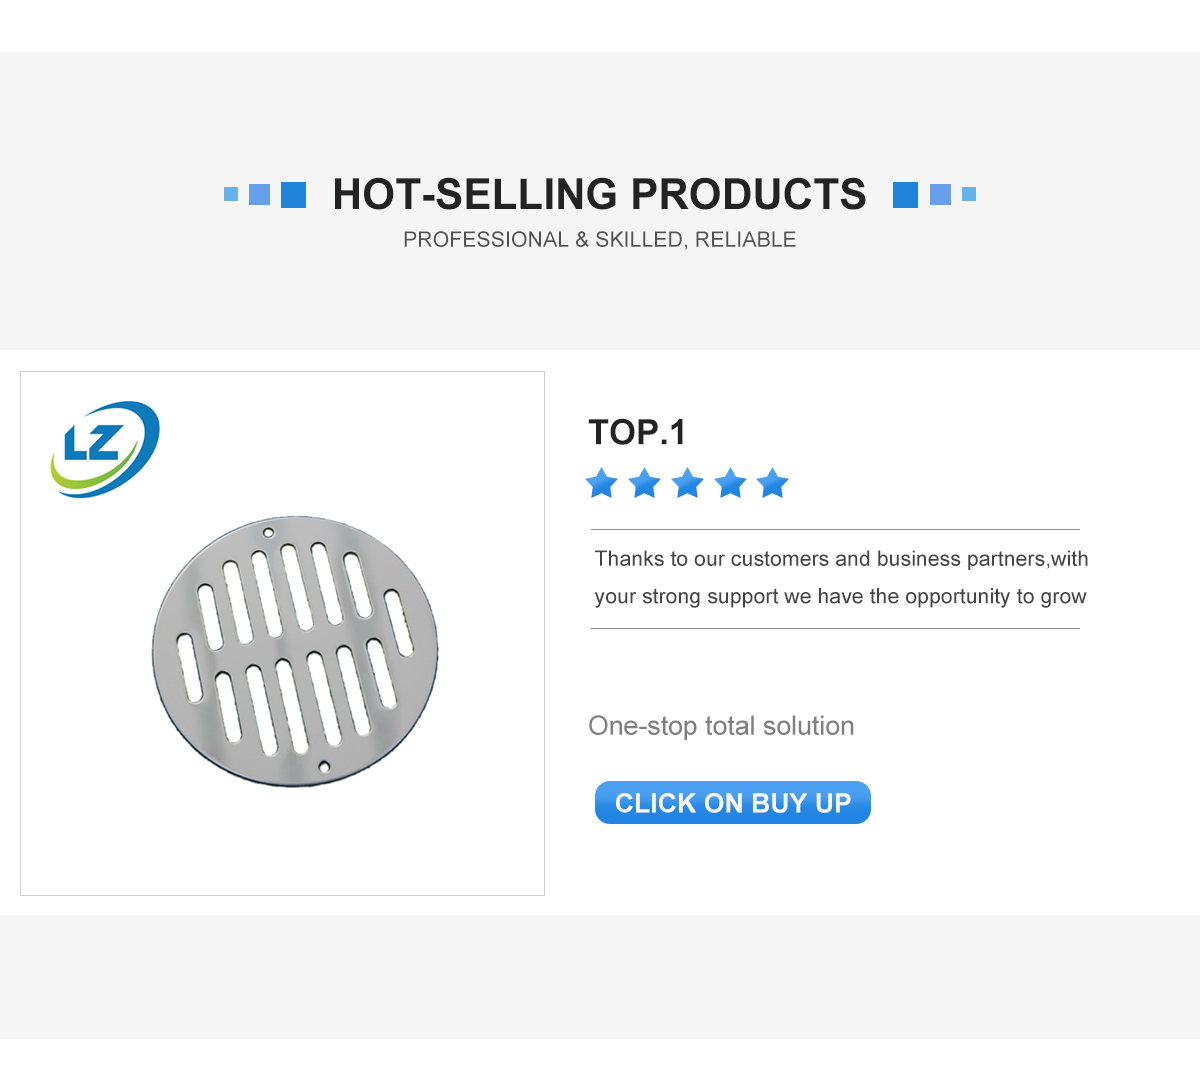Select the third blue rating star

(x=688, y=484)
